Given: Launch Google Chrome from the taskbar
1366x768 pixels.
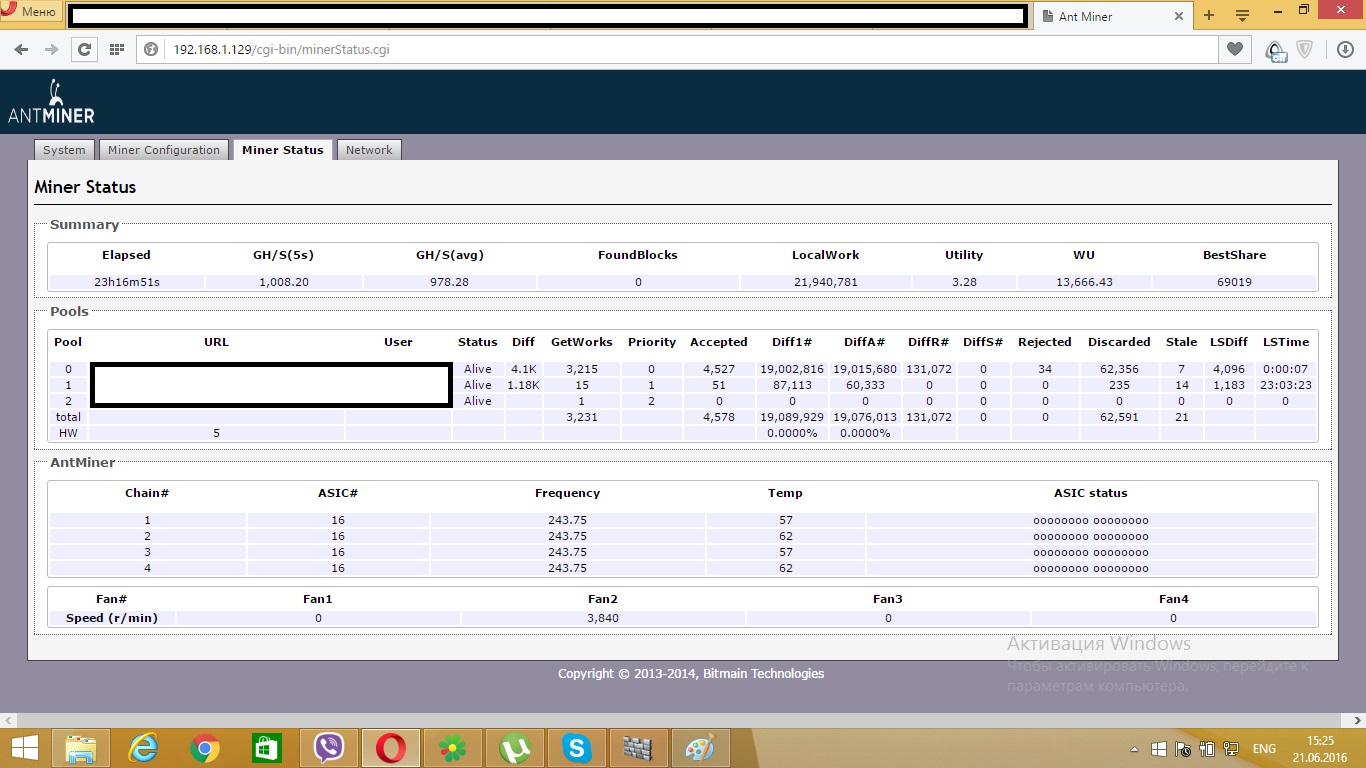Looking at the screenshot, I should click(205, 747).
